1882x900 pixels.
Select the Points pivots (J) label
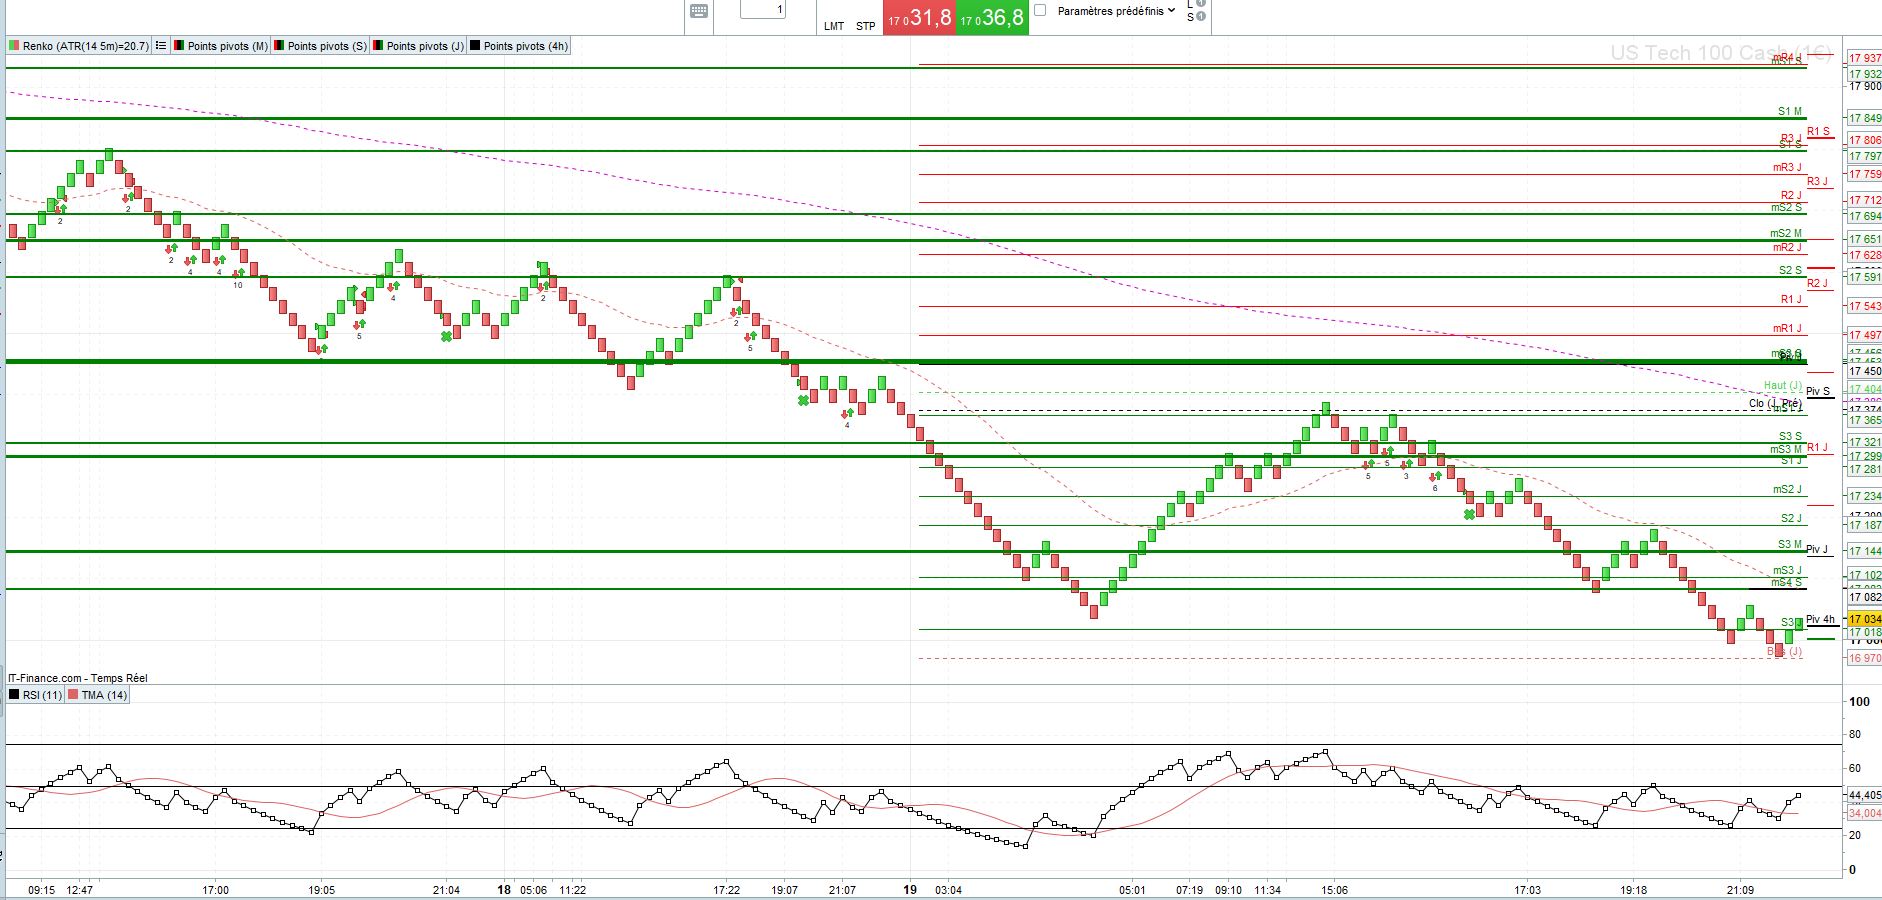[425, 46]
